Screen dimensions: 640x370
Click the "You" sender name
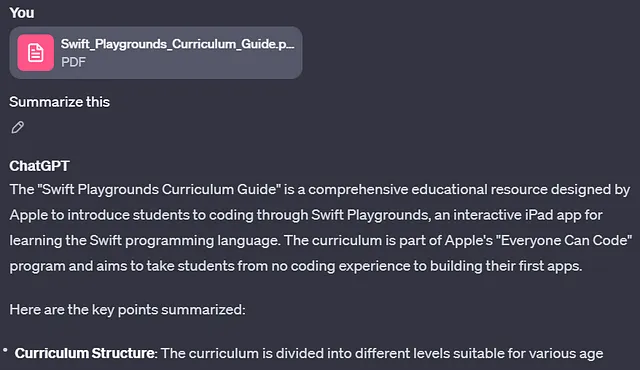(x=22, y=13)
